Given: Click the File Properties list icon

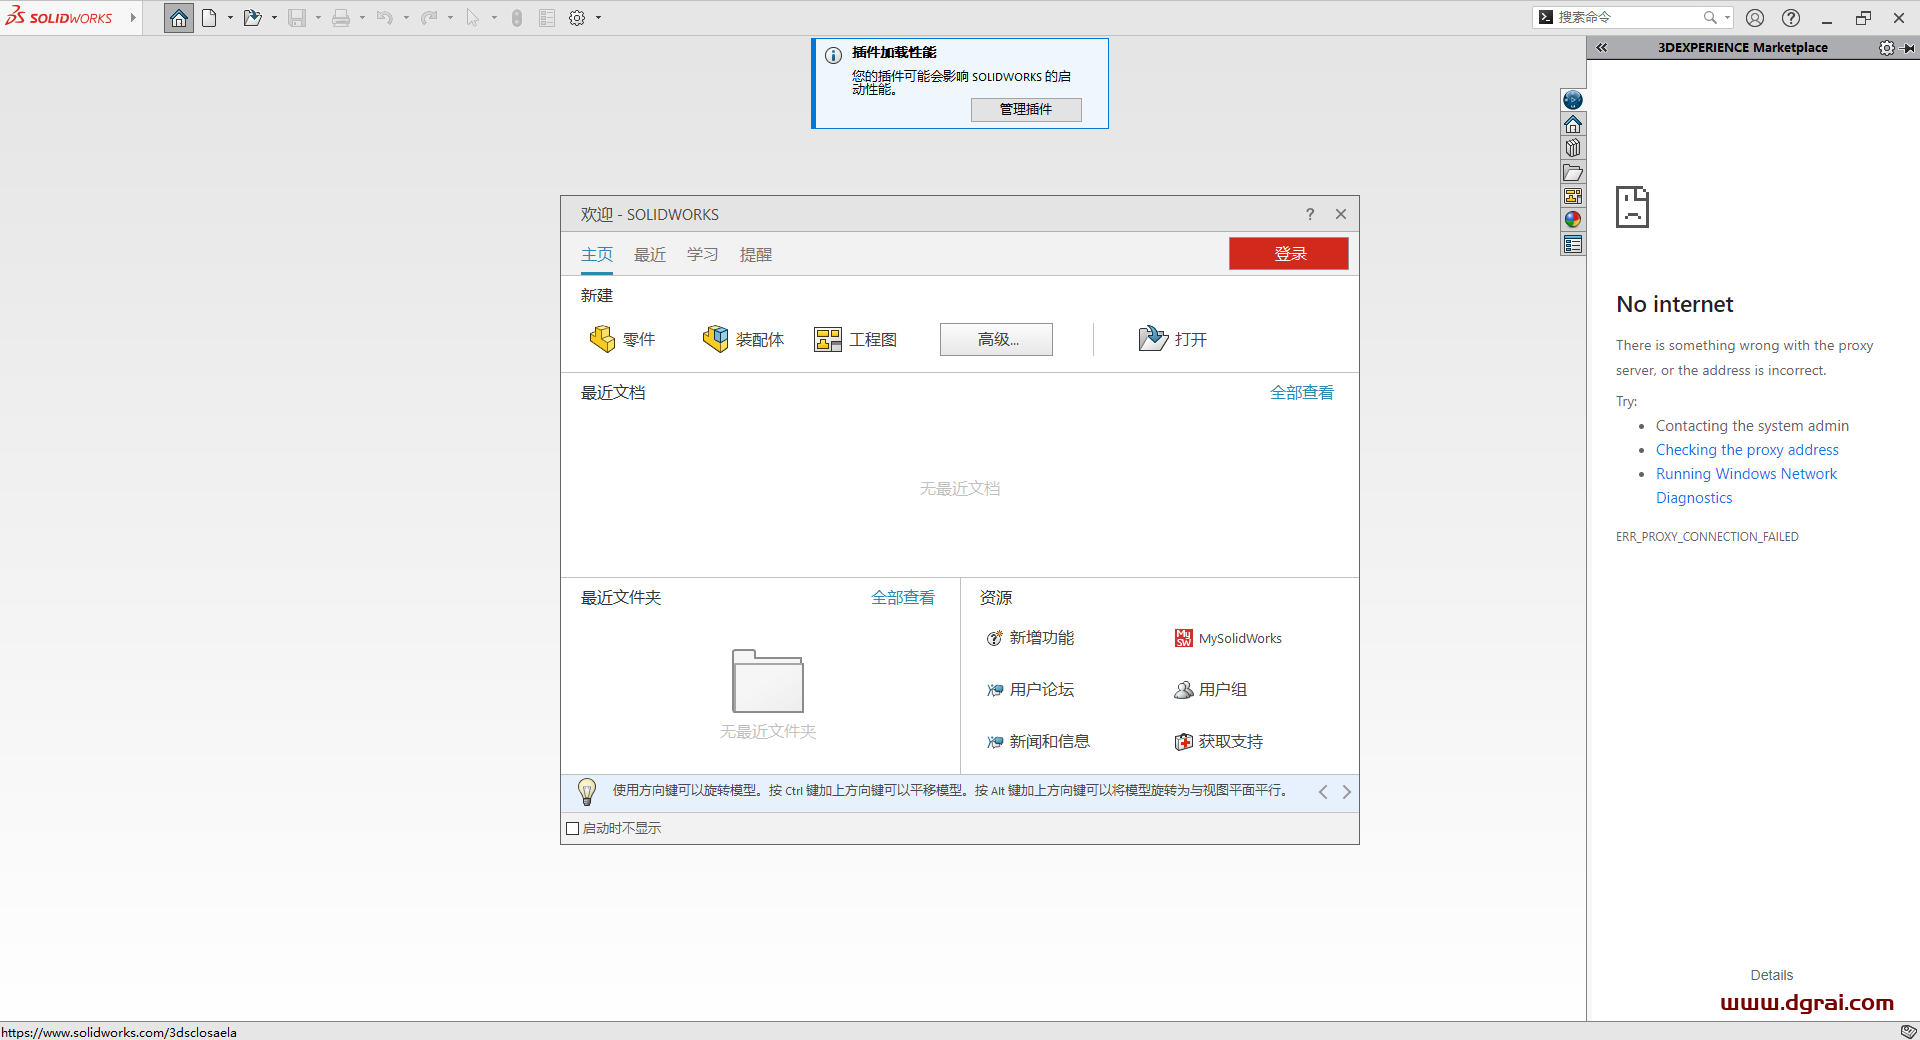Looking at the screenshot, I should pyautogui.click(x=547, y=18).
